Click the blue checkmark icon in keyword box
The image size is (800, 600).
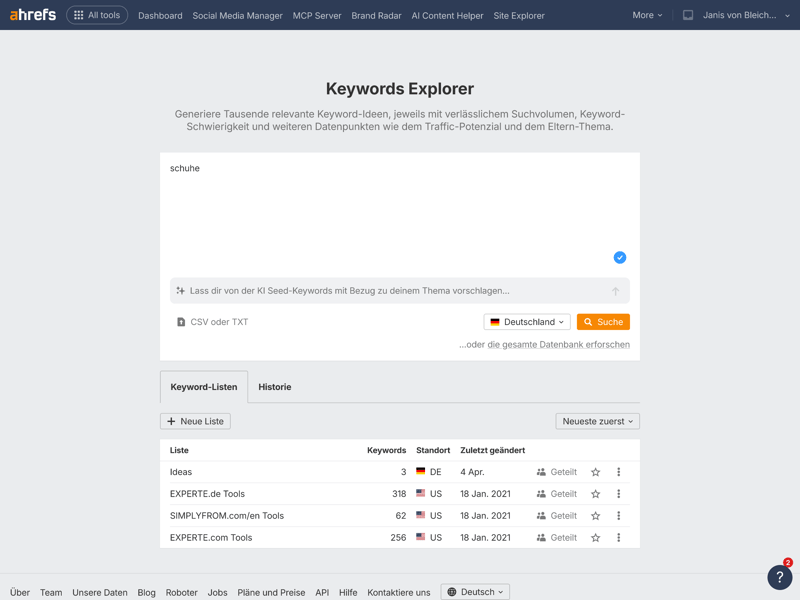(x=619, y=257)
